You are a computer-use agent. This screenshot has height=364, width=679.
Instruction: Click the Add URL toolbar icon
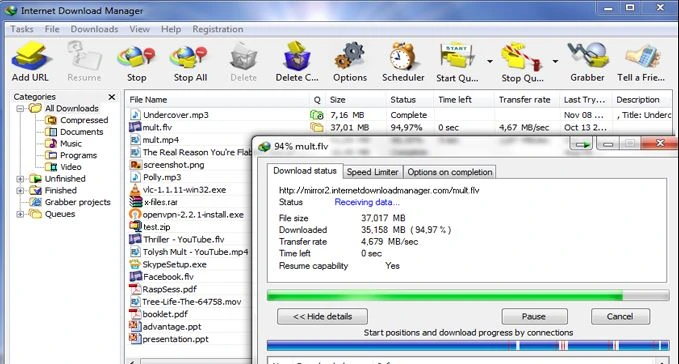click(x=31, y=56)
